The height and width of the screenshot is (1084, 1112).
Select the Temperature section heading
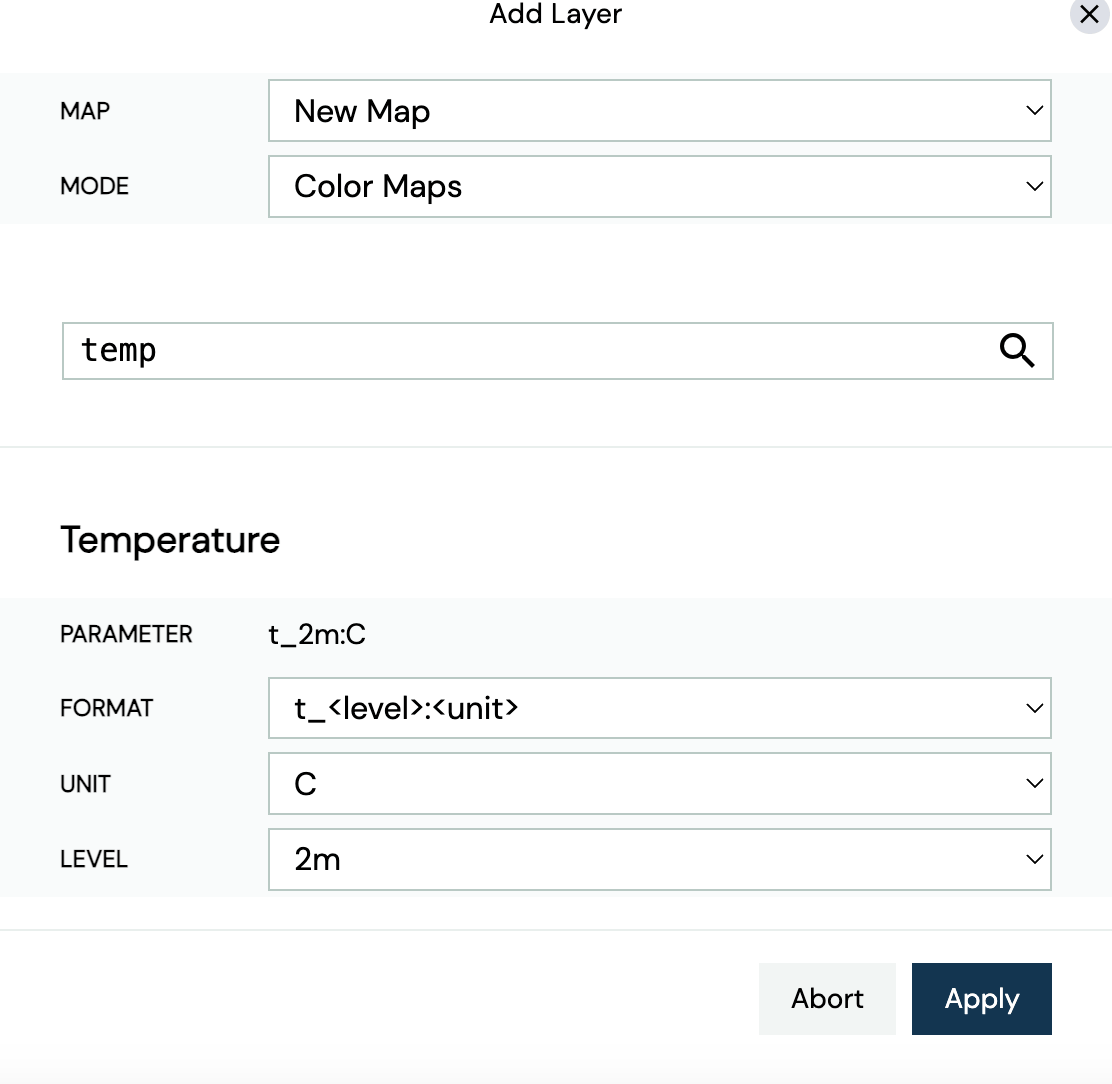[170, 540]
